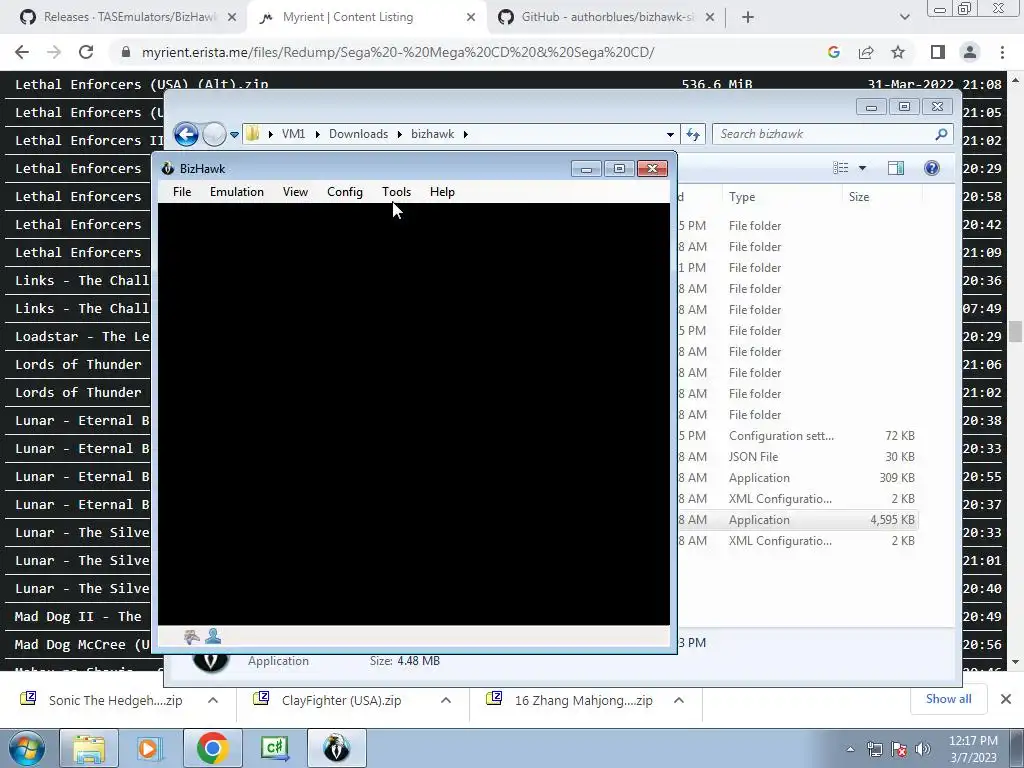Open Sonic The Hedgehog zip download options

(213, 700)
